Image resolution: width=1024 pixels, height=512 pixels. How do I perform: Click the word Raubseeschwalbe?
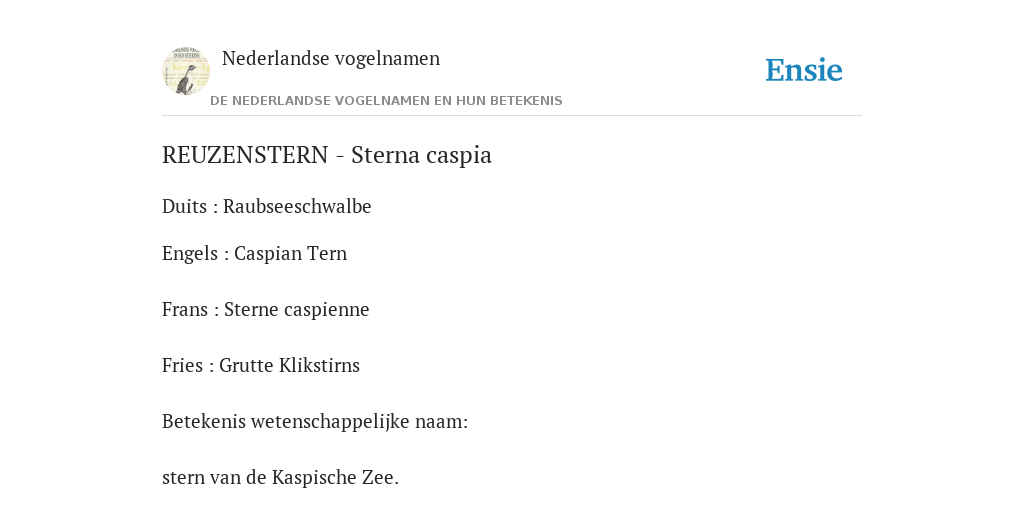coord(297,206)
